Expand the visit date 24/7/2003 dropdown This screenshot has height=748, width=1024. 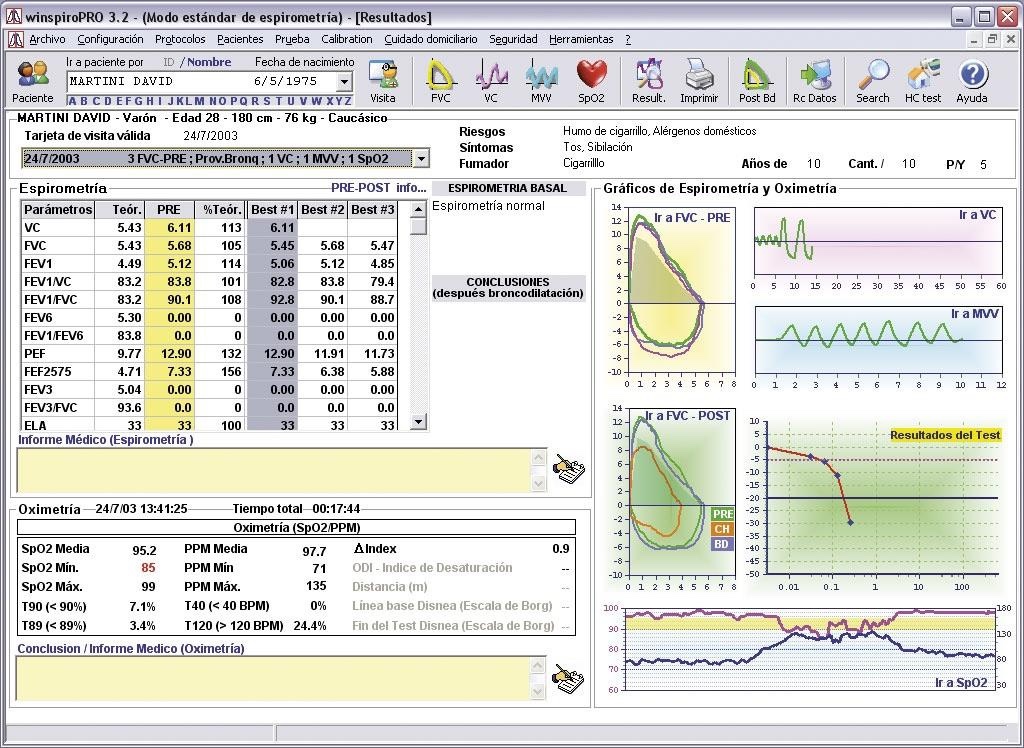[x=421, y=159]
